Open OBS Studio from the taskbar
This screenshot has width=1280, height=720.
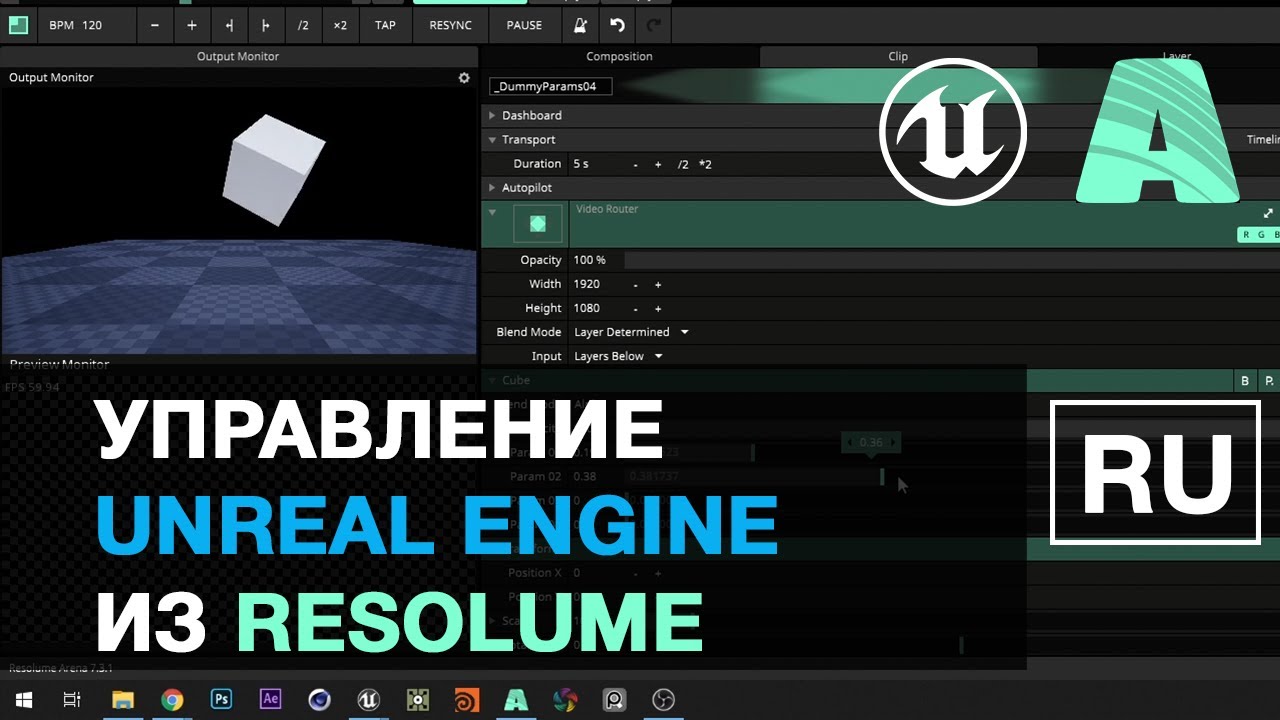click(x=663, y=699)
